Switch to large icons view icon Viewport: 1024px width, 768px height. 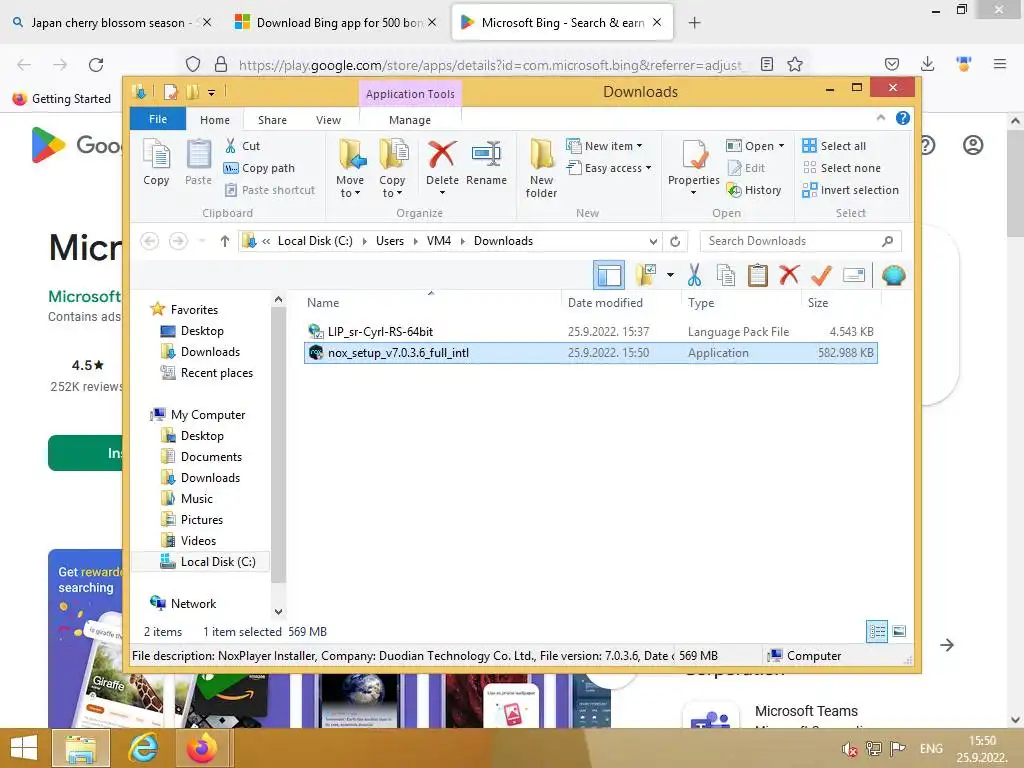tap(899, 631)
